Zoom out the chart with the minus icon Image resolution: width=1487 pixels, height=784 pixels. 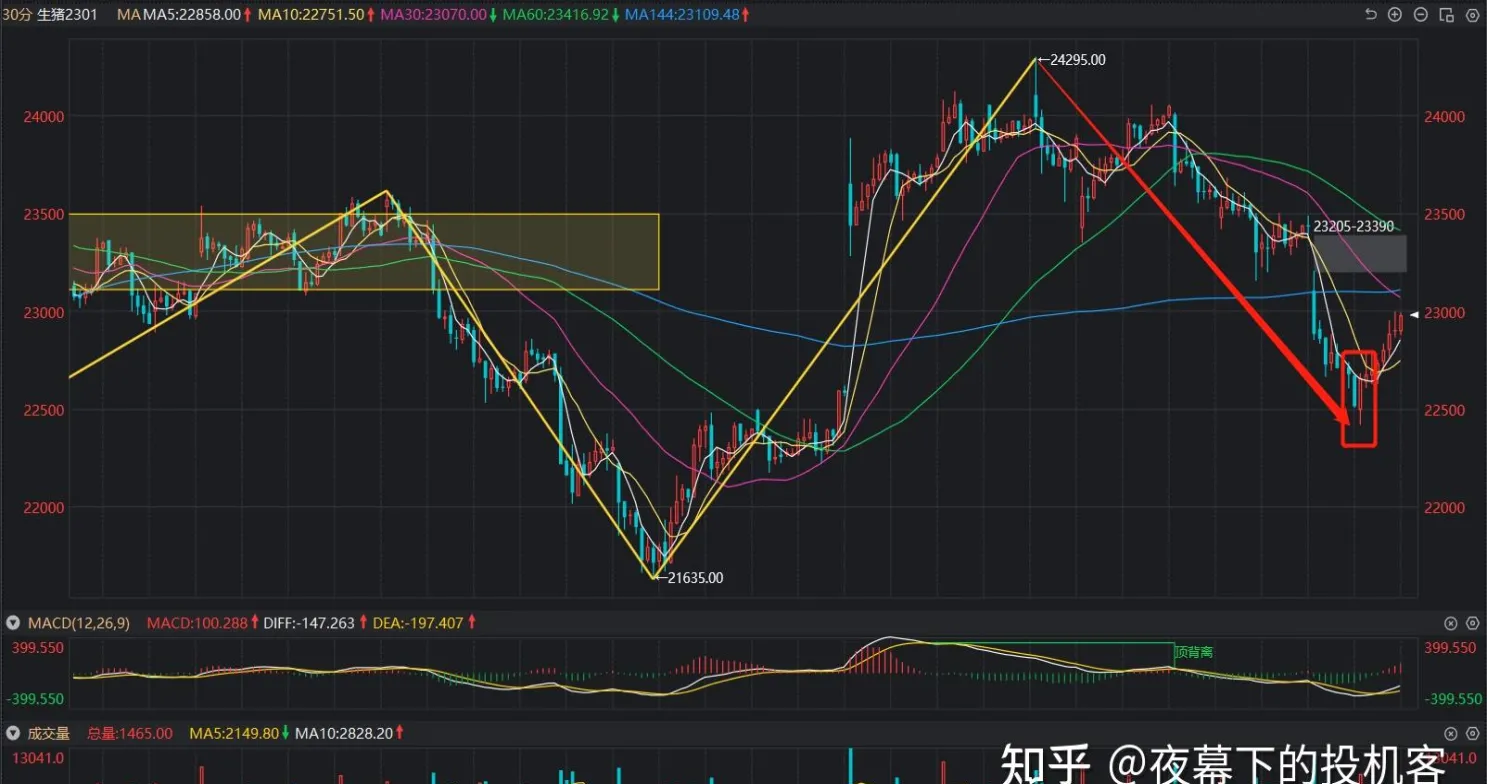[1421, 15]
